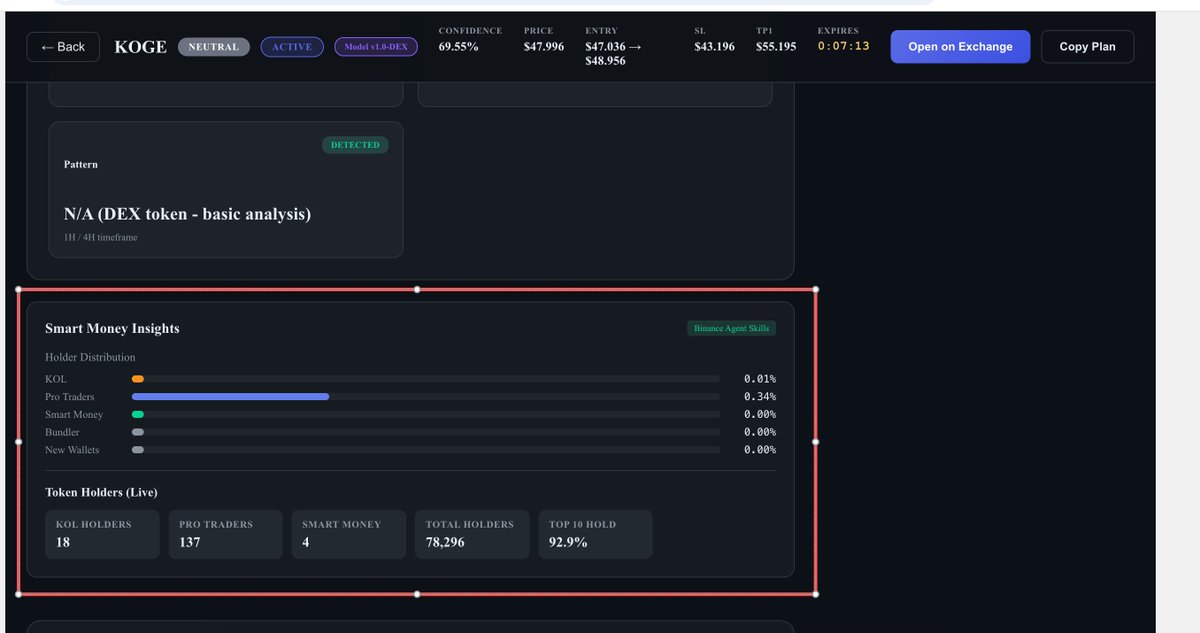The width and height of the screenshot is (1200, 633).
Task: Click the confidence value 69.55%
Action: coord(459,47)
